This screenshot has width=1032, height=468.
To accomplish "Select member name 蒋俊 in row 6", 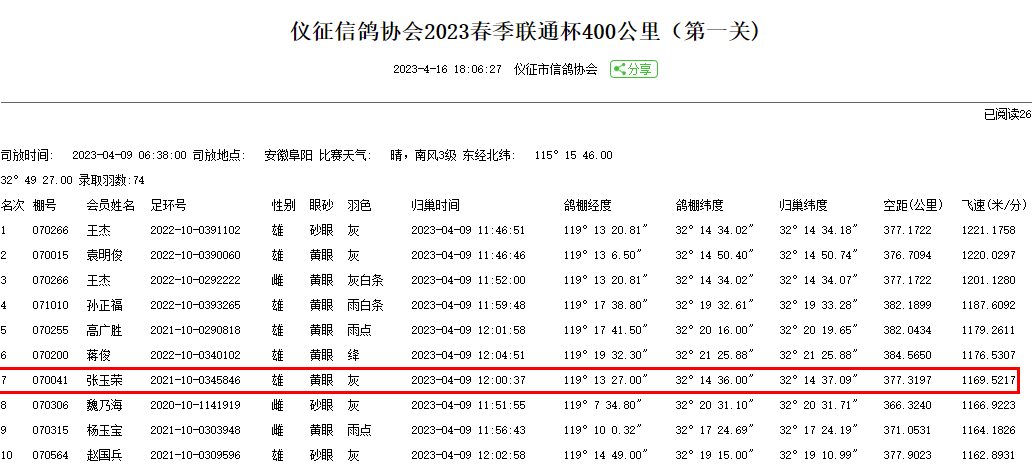I will tap(98, 355).
